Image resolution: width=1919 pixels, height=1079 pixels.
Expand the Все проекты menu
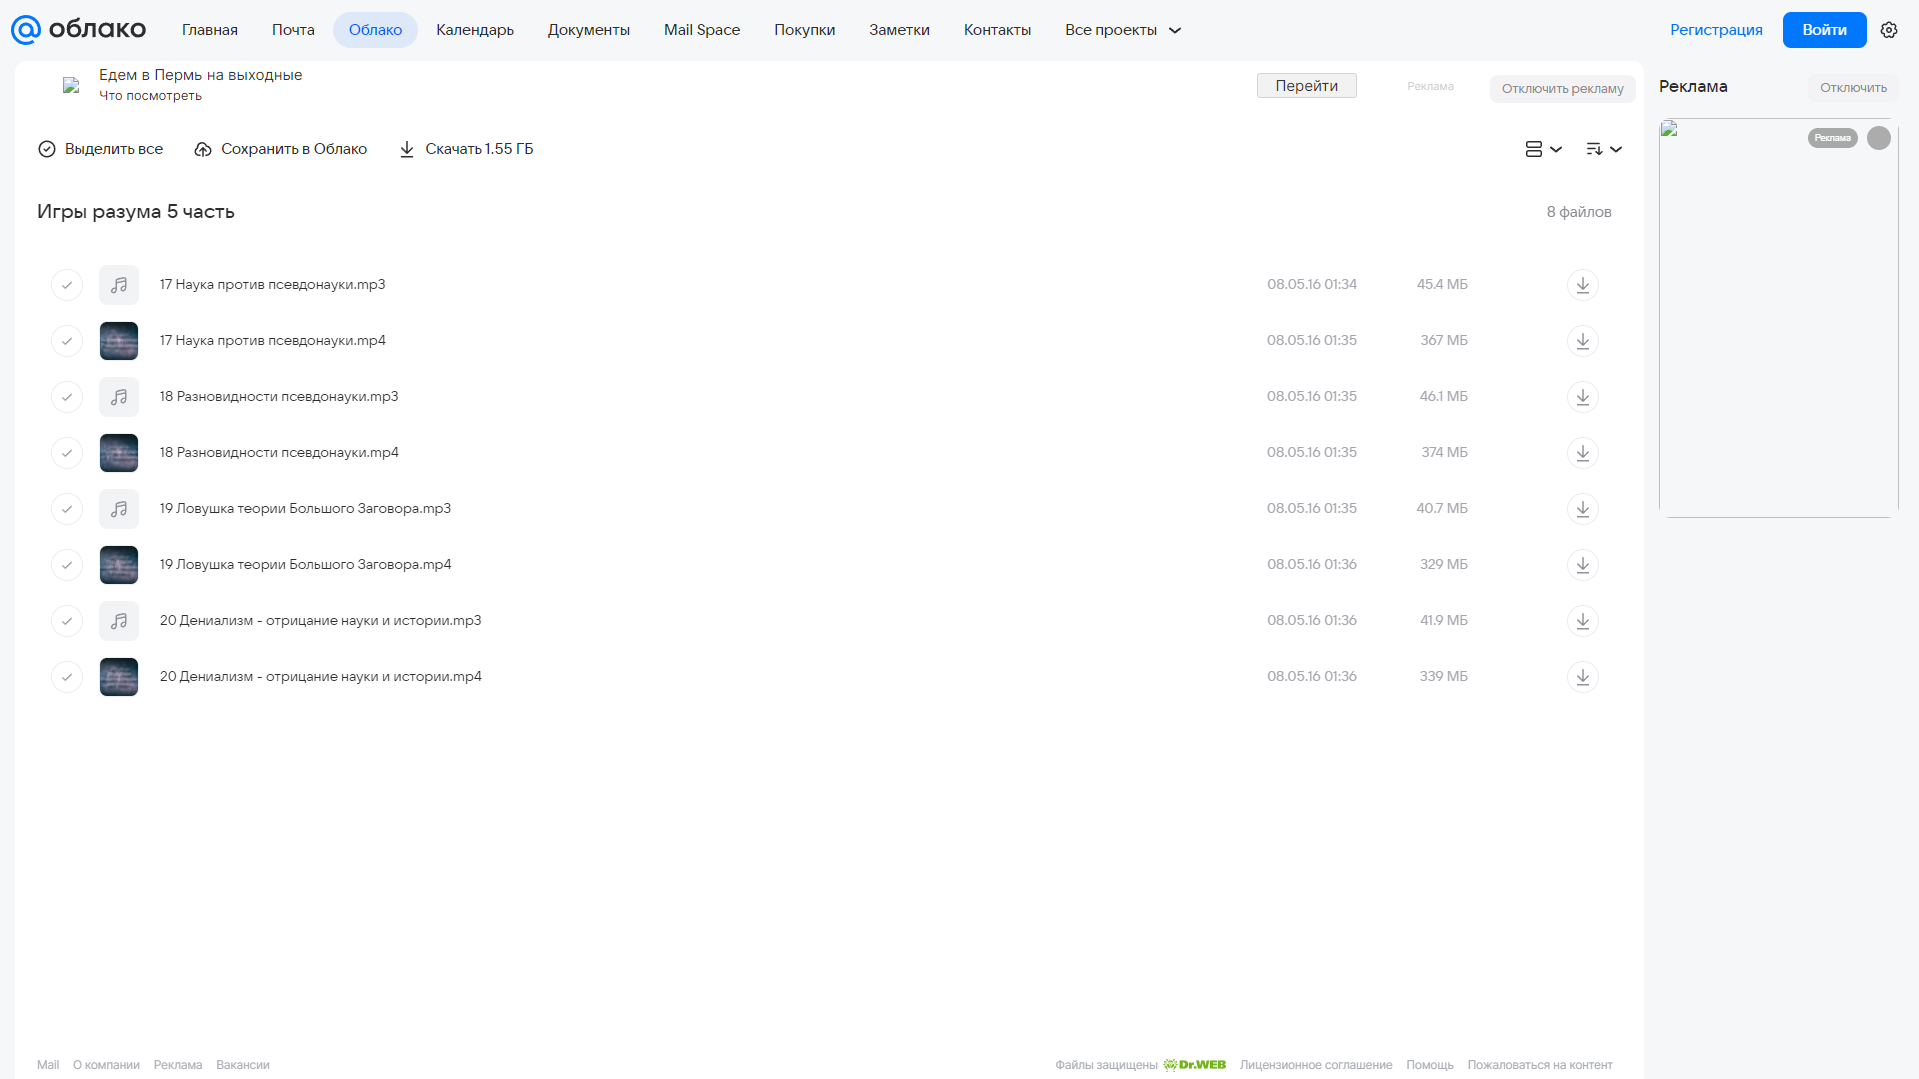coord(1123,30)
